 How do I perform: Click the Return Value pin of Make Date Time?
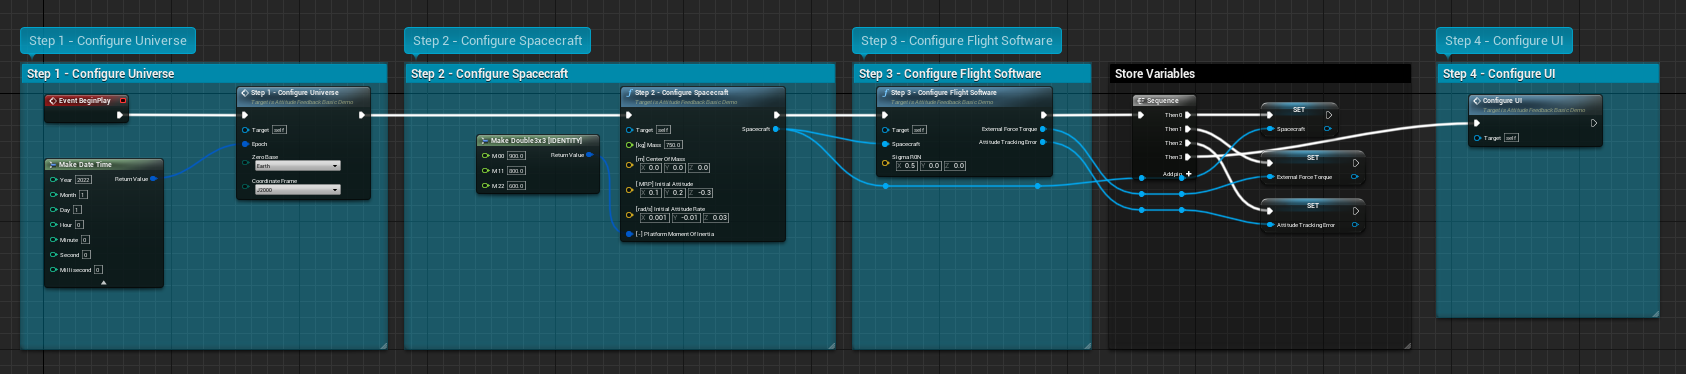click(x=154, y=179)
